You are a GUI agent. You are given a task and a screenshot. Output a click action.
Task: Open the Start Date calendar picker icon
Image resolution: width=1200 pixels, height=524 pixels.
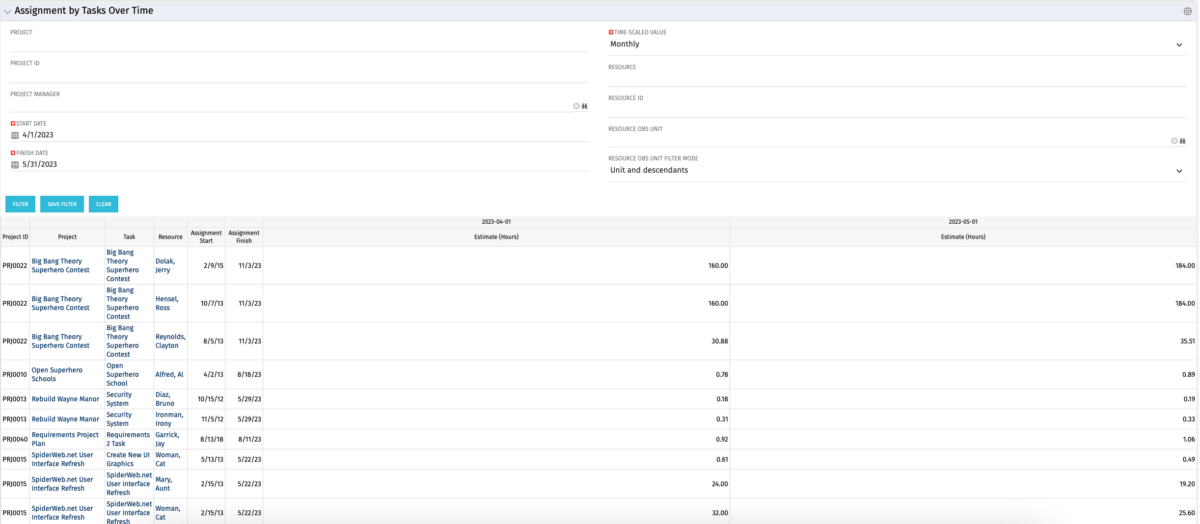[x=15, y=135]
